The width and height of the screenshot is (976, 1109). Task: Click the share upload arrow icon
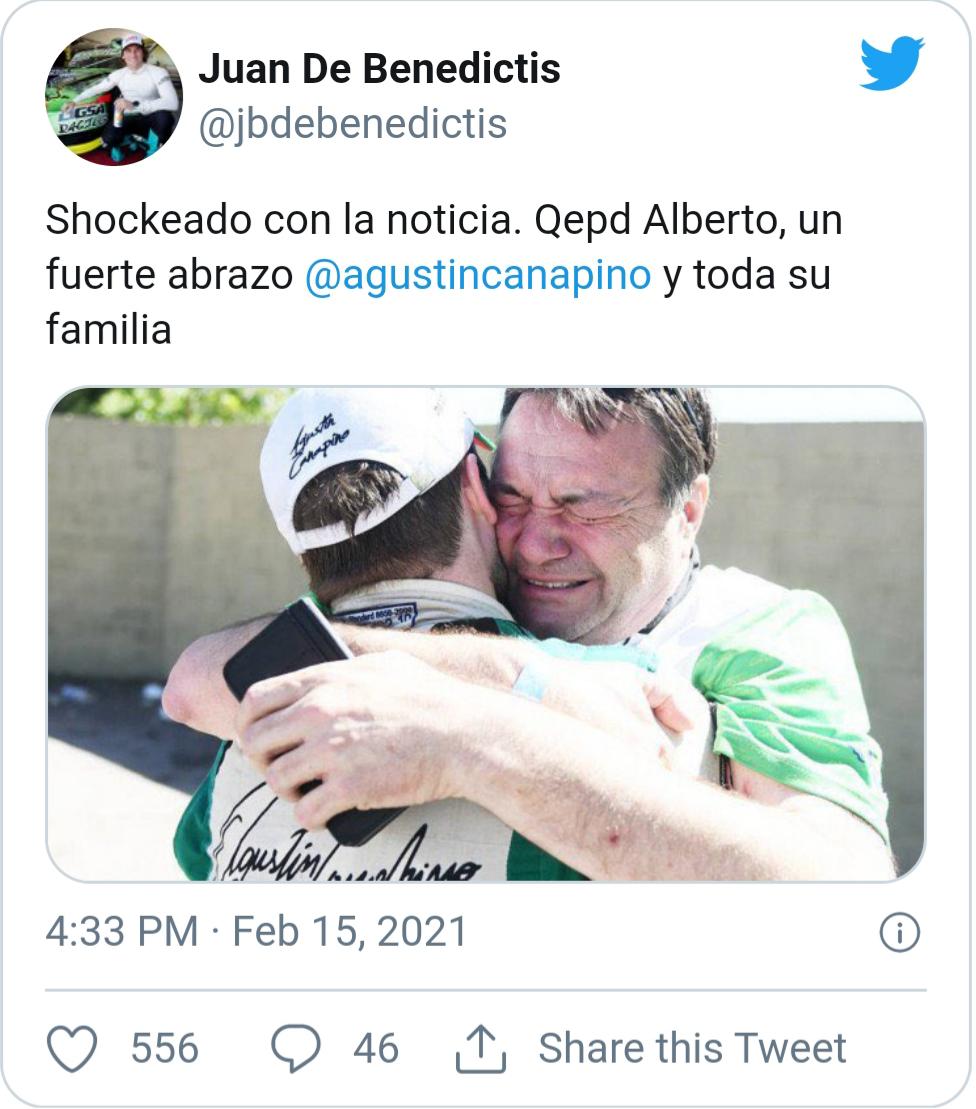coord(481,1049)
